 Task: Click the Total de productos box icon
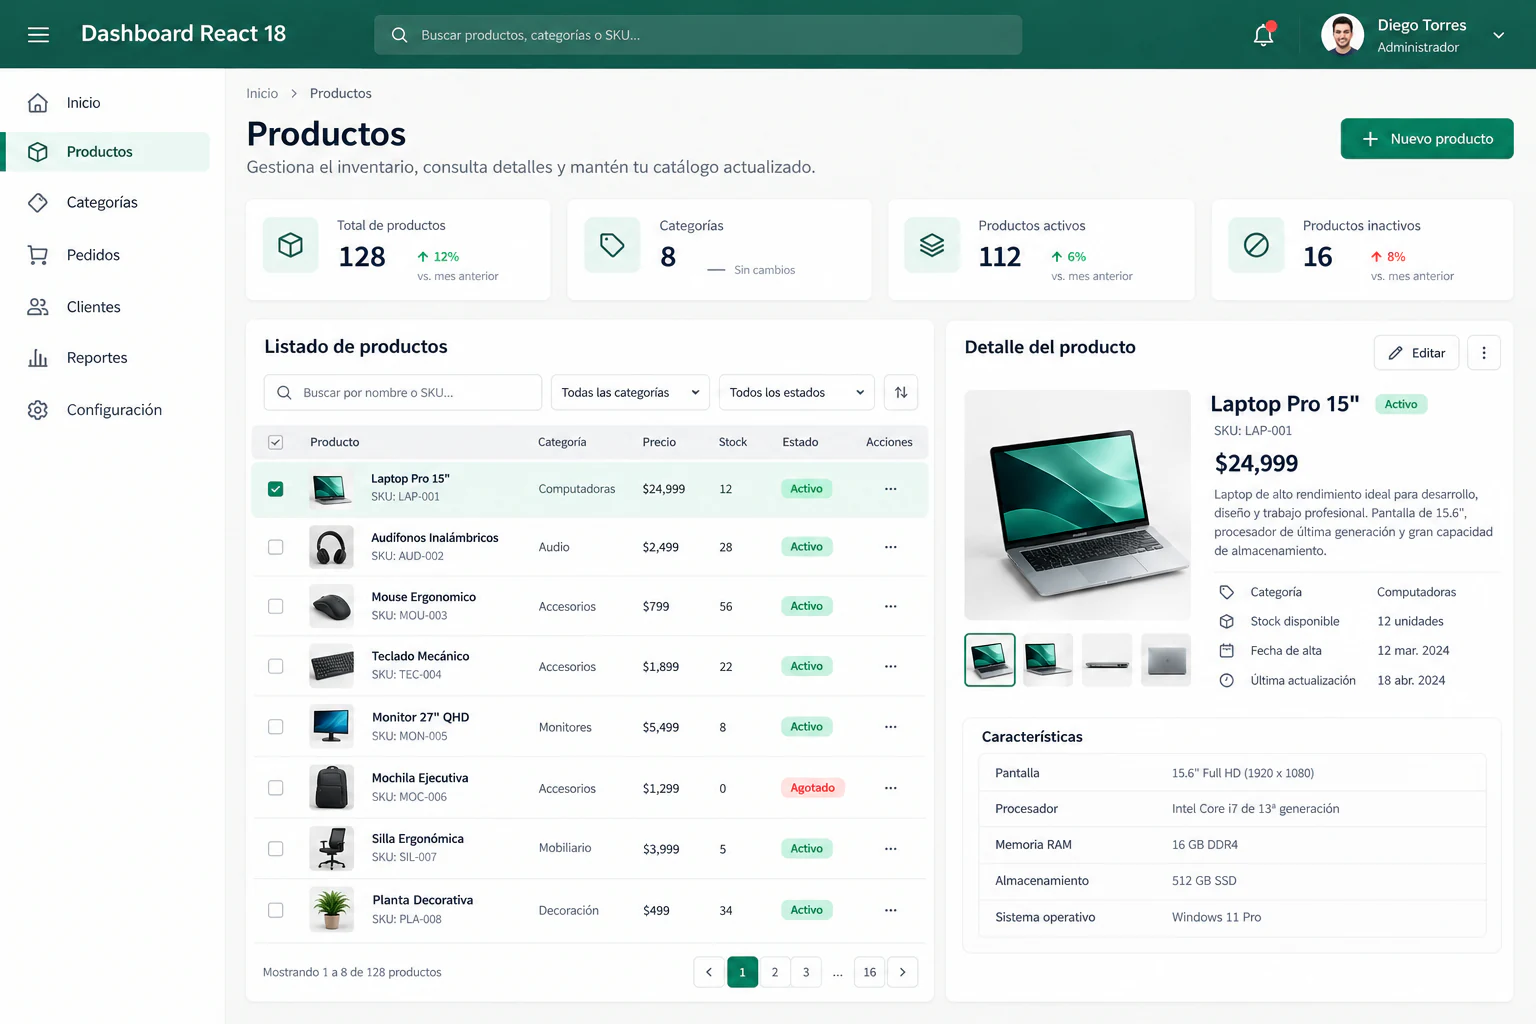pyautogui.click(x=291, y=245)
